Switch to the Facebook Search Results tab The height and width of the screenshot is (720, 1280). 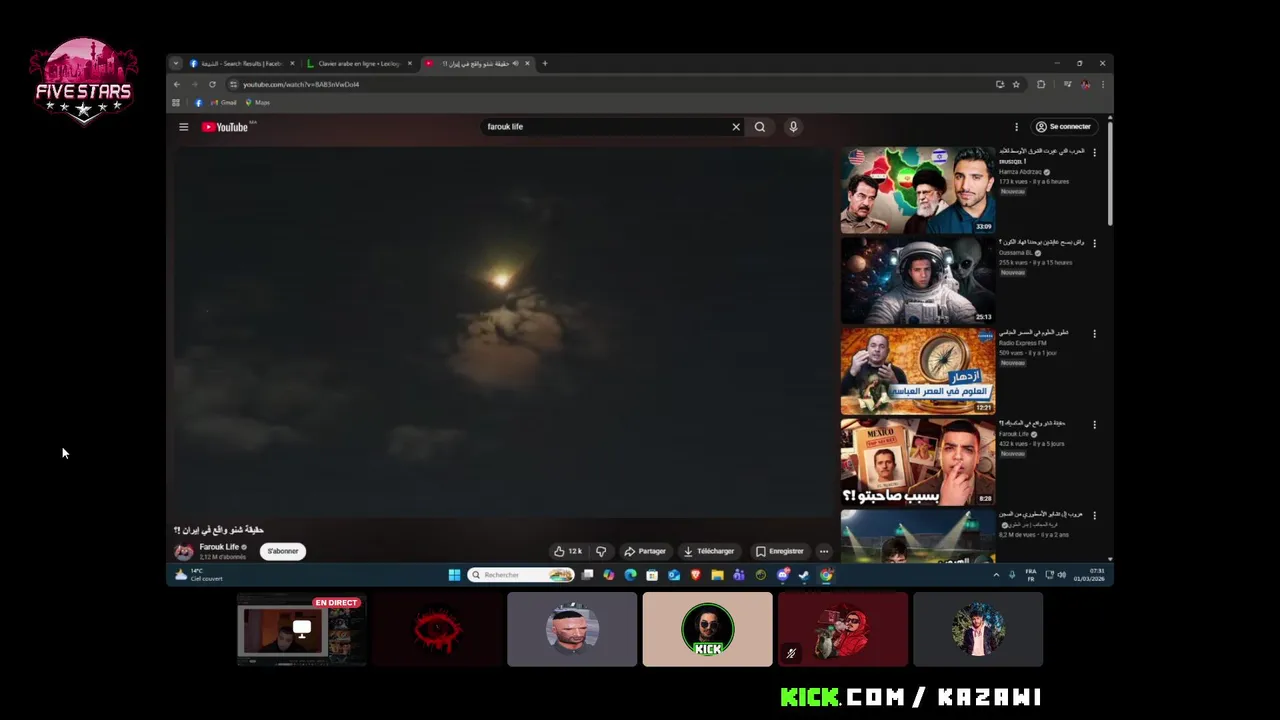[240, 63]
